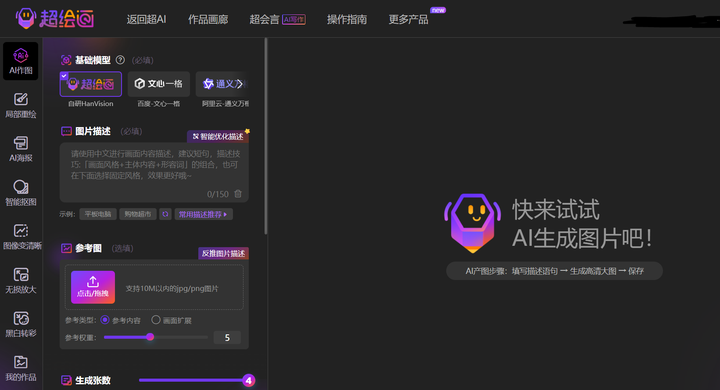Click the 参考权重 slider handle
Screen dimensions: 720x390
150,337
